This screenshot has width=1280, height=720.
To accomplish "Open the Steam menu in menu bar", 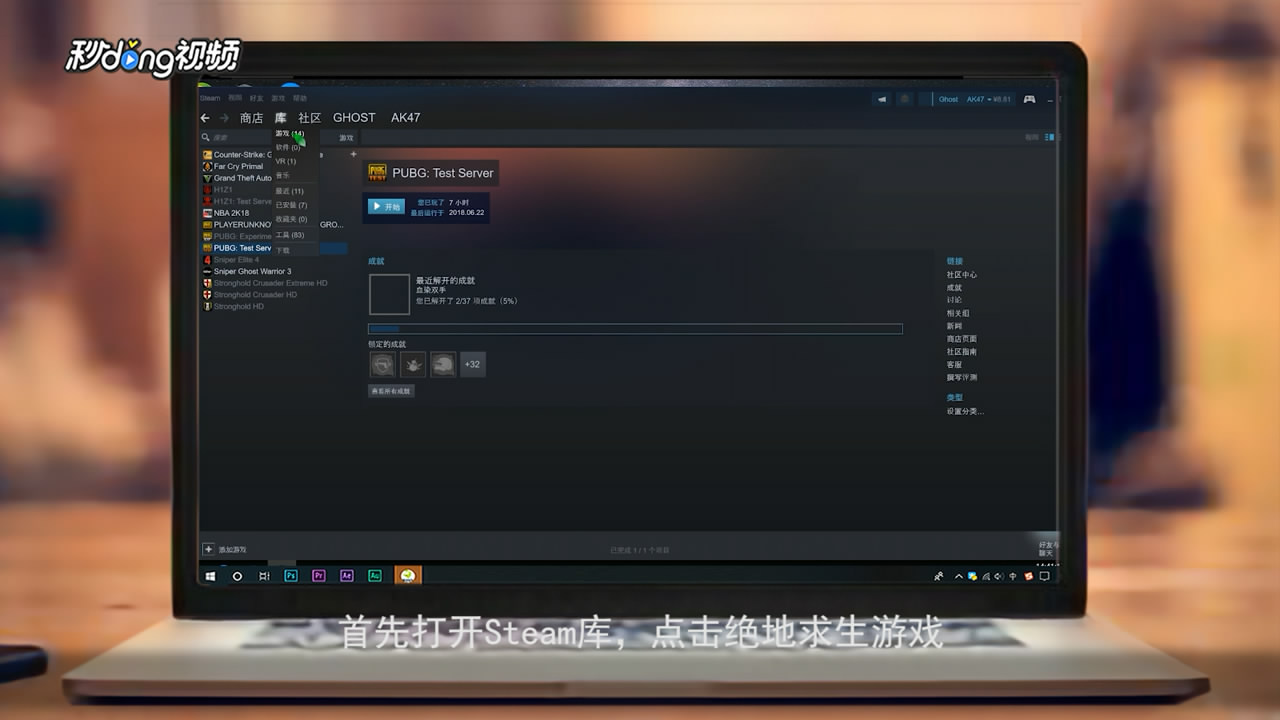I will click(210, 98).
